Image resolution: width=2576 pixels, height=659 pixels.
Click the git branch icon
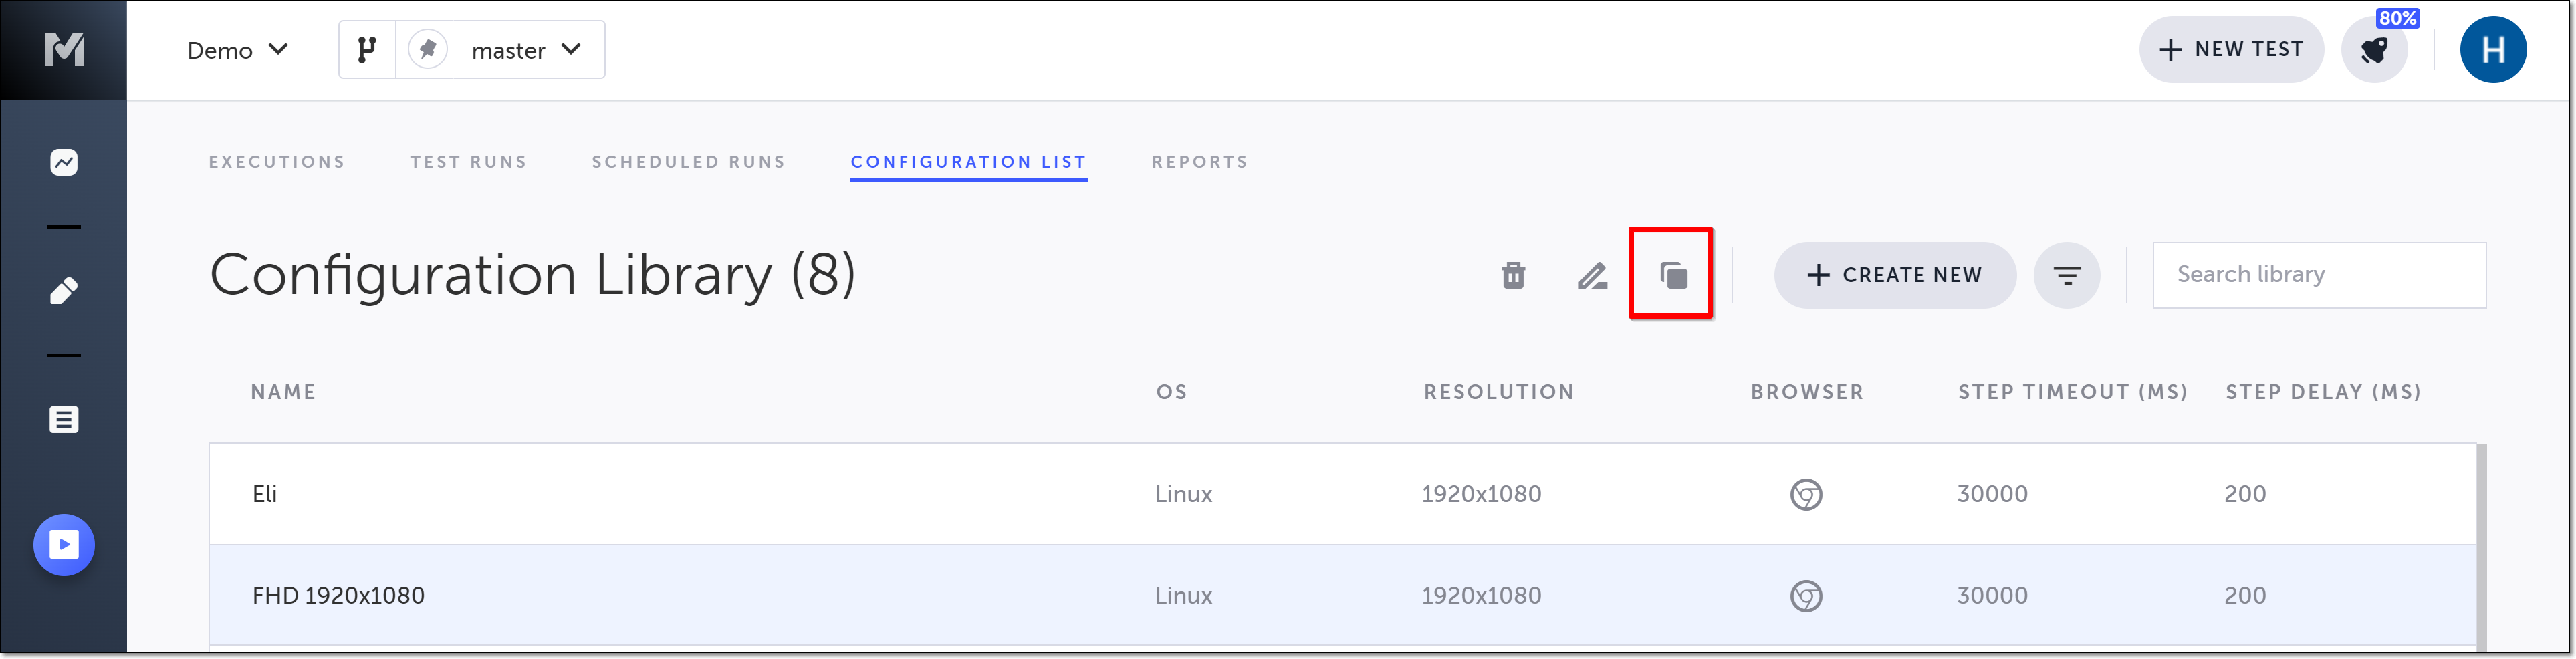[x=367, y=50]
